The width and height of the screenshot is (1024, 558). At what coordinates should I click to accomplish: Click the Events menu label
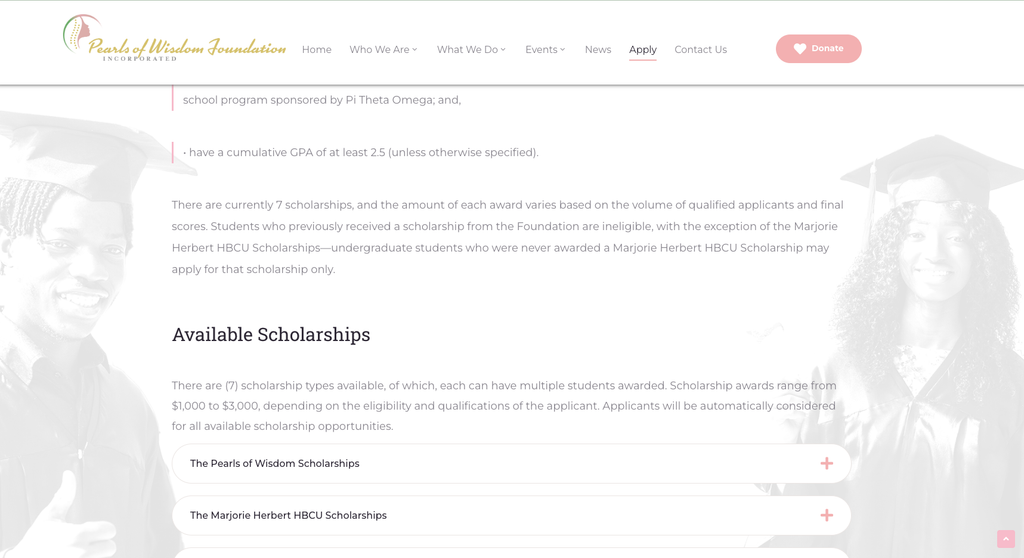click(541, 50)
